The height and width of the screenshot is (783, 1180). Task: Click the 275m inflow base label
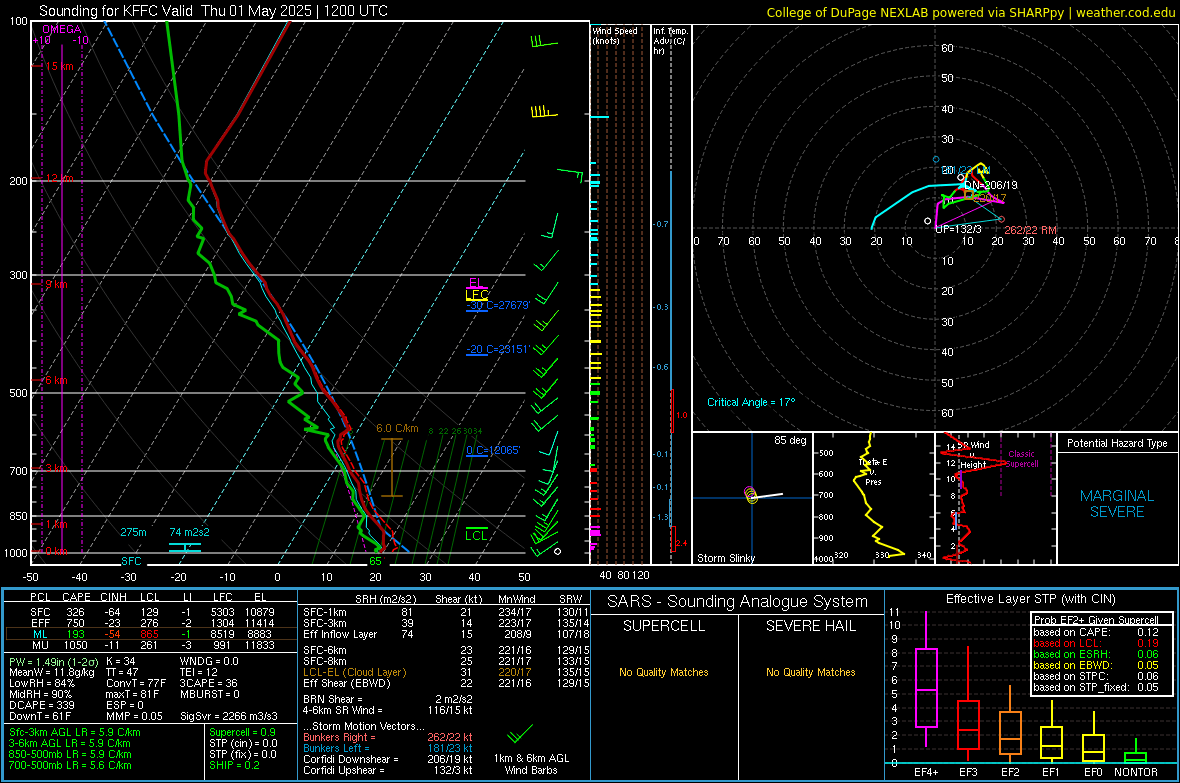(x=133, y=532)
